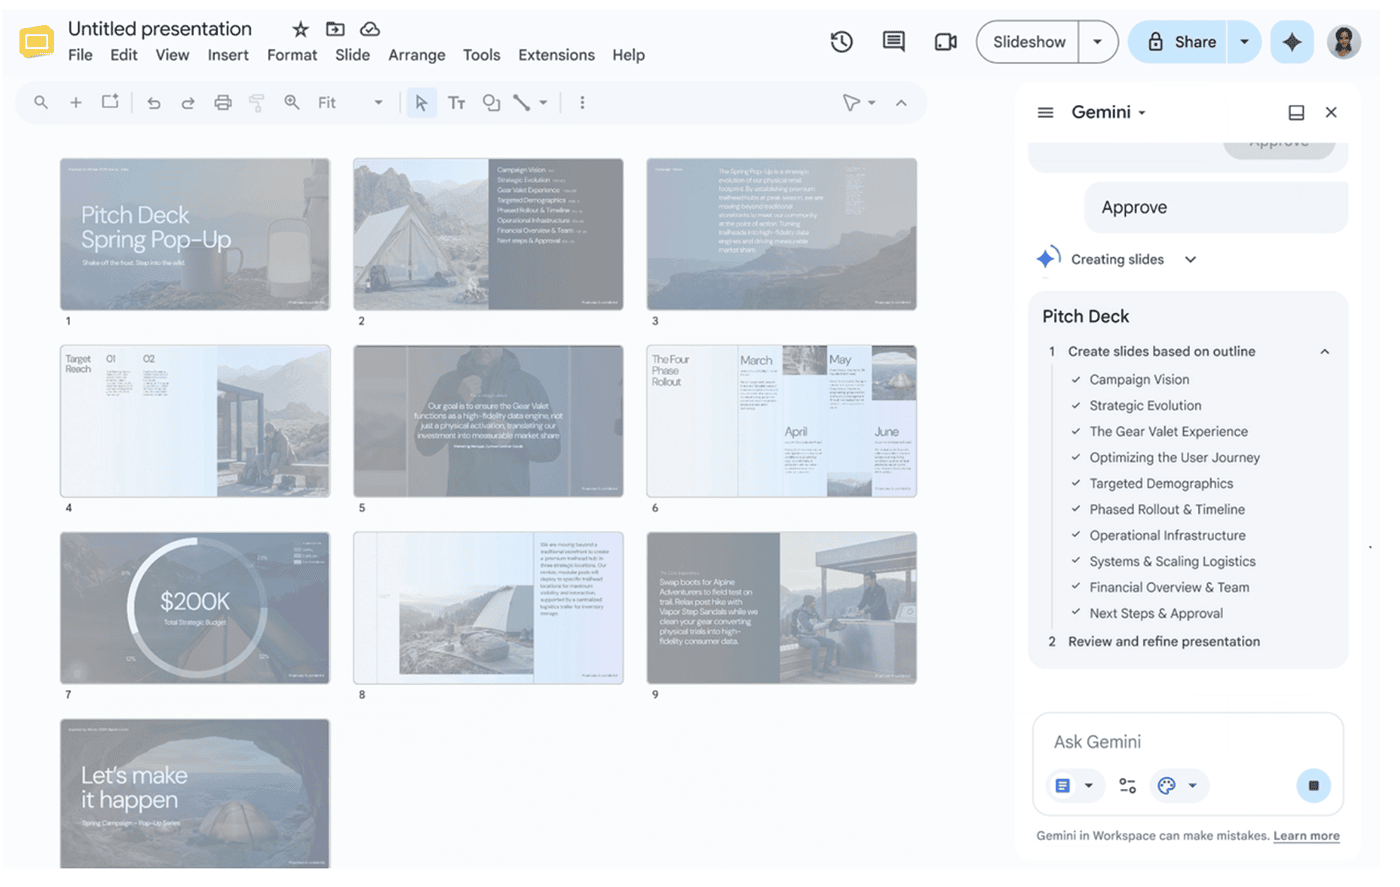Select The Four Phase Rollout slide
The image size is (1400, 887).
781,421
